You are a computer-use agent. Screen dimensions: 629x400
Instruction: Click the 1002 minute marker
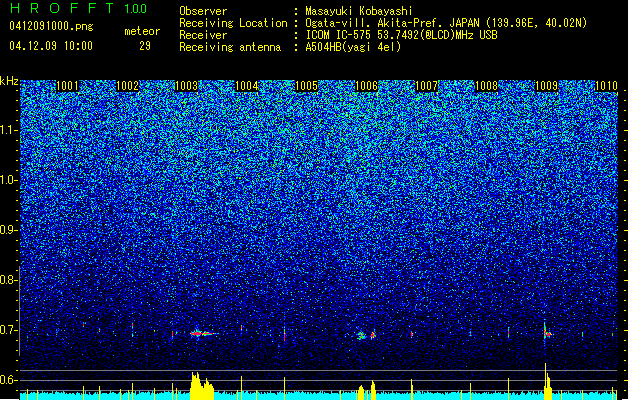pyautogui.click(x=127, y=86)
